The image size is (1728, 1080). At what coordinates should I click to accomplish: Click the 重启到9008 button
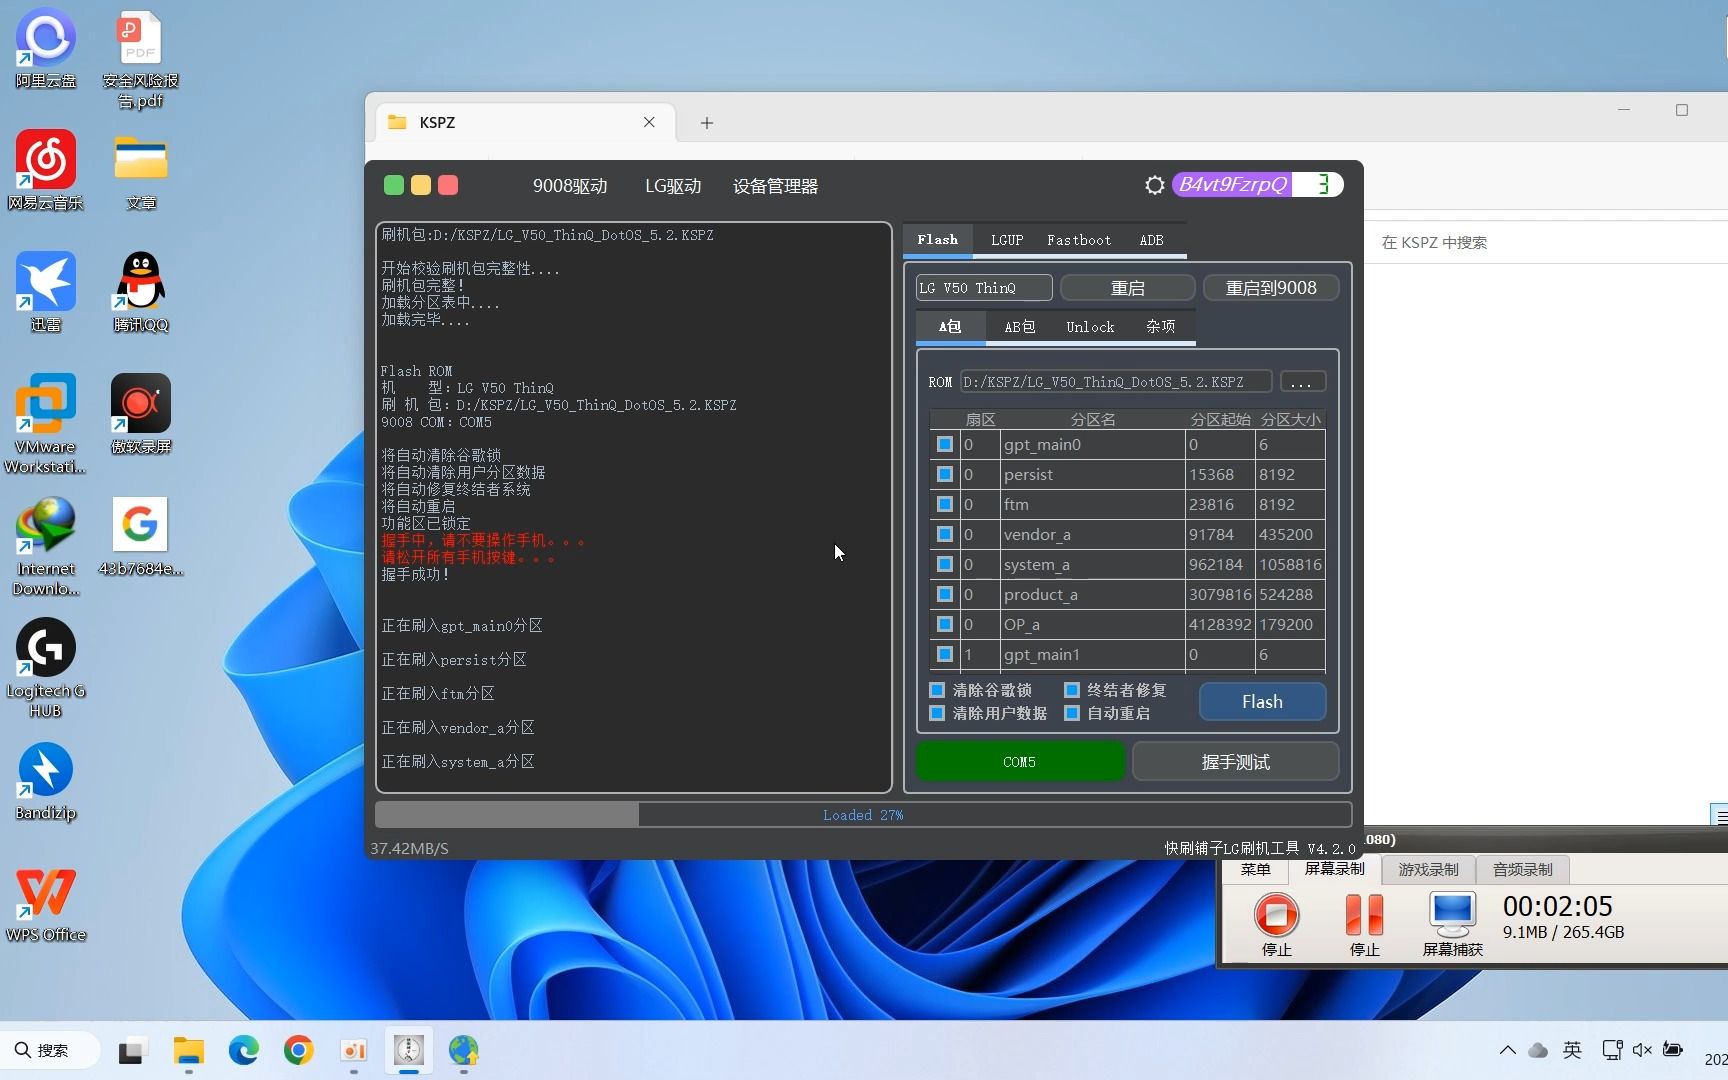click(1271, 288)
